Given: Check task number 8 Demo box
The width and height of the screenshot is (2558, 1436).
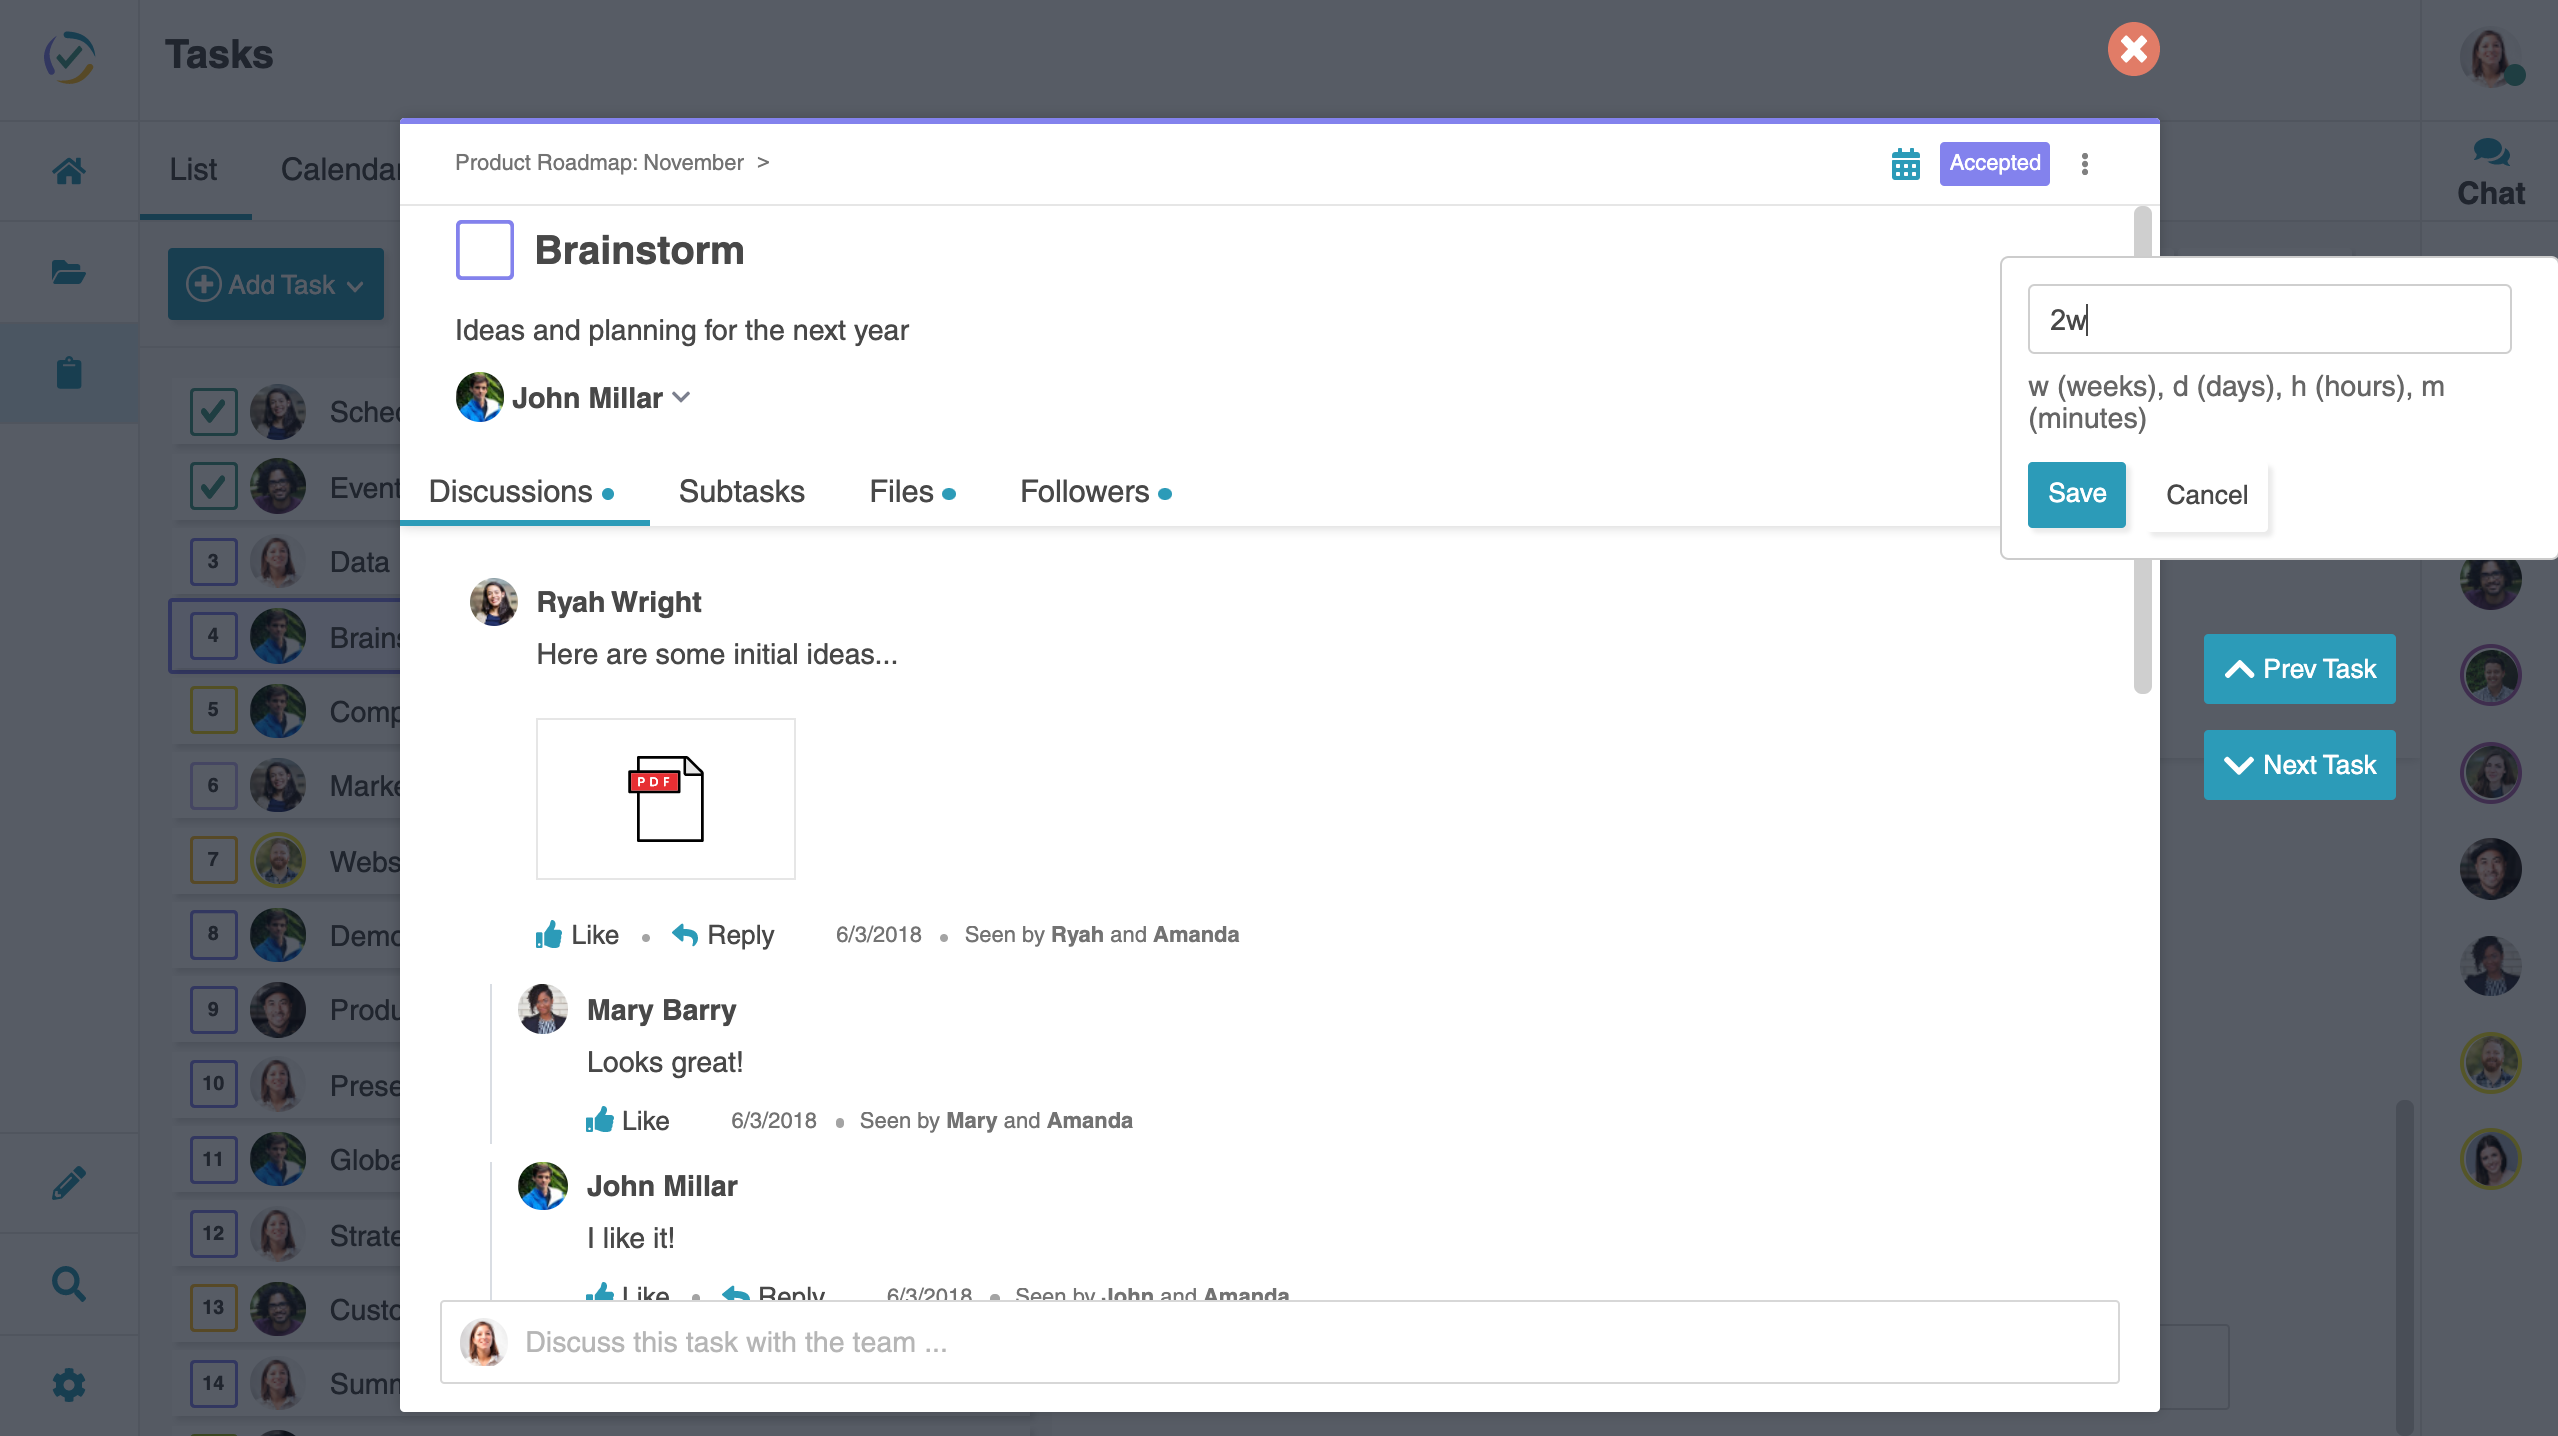Looking at the screenshot, I should [x=214, y=934].
